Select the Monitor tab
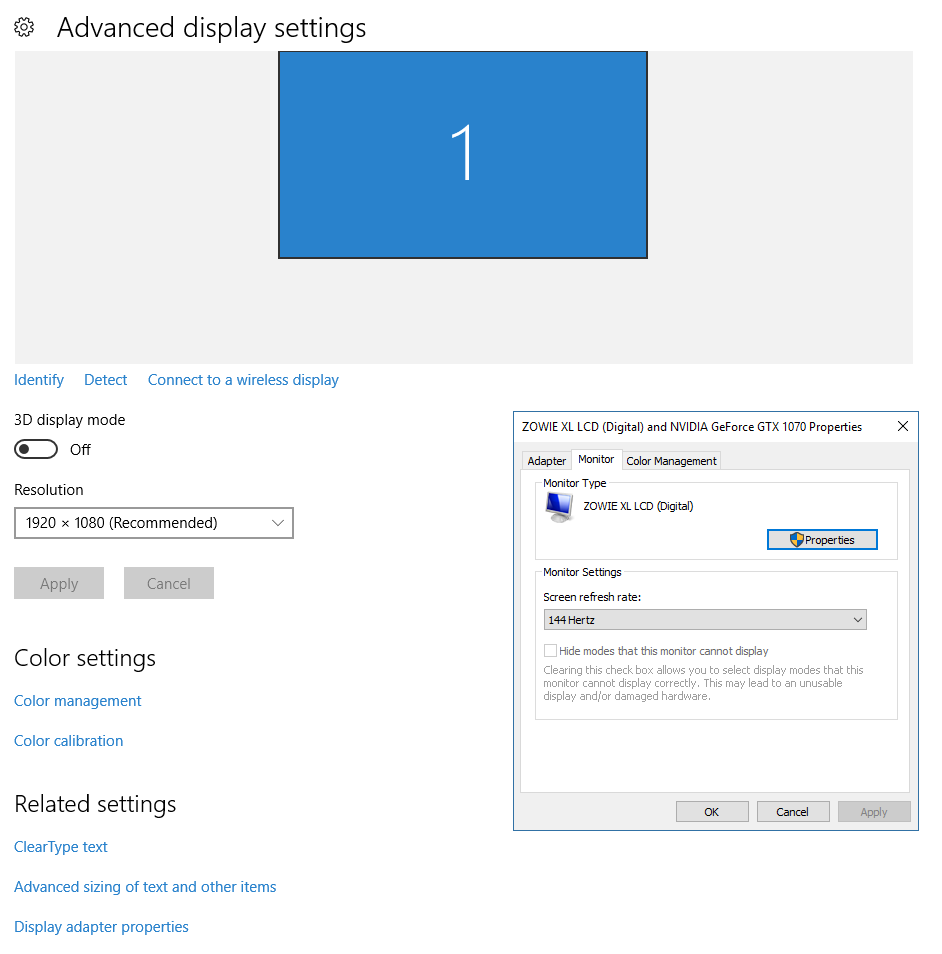This screenshot has width=942, height=954. point(596,459)
